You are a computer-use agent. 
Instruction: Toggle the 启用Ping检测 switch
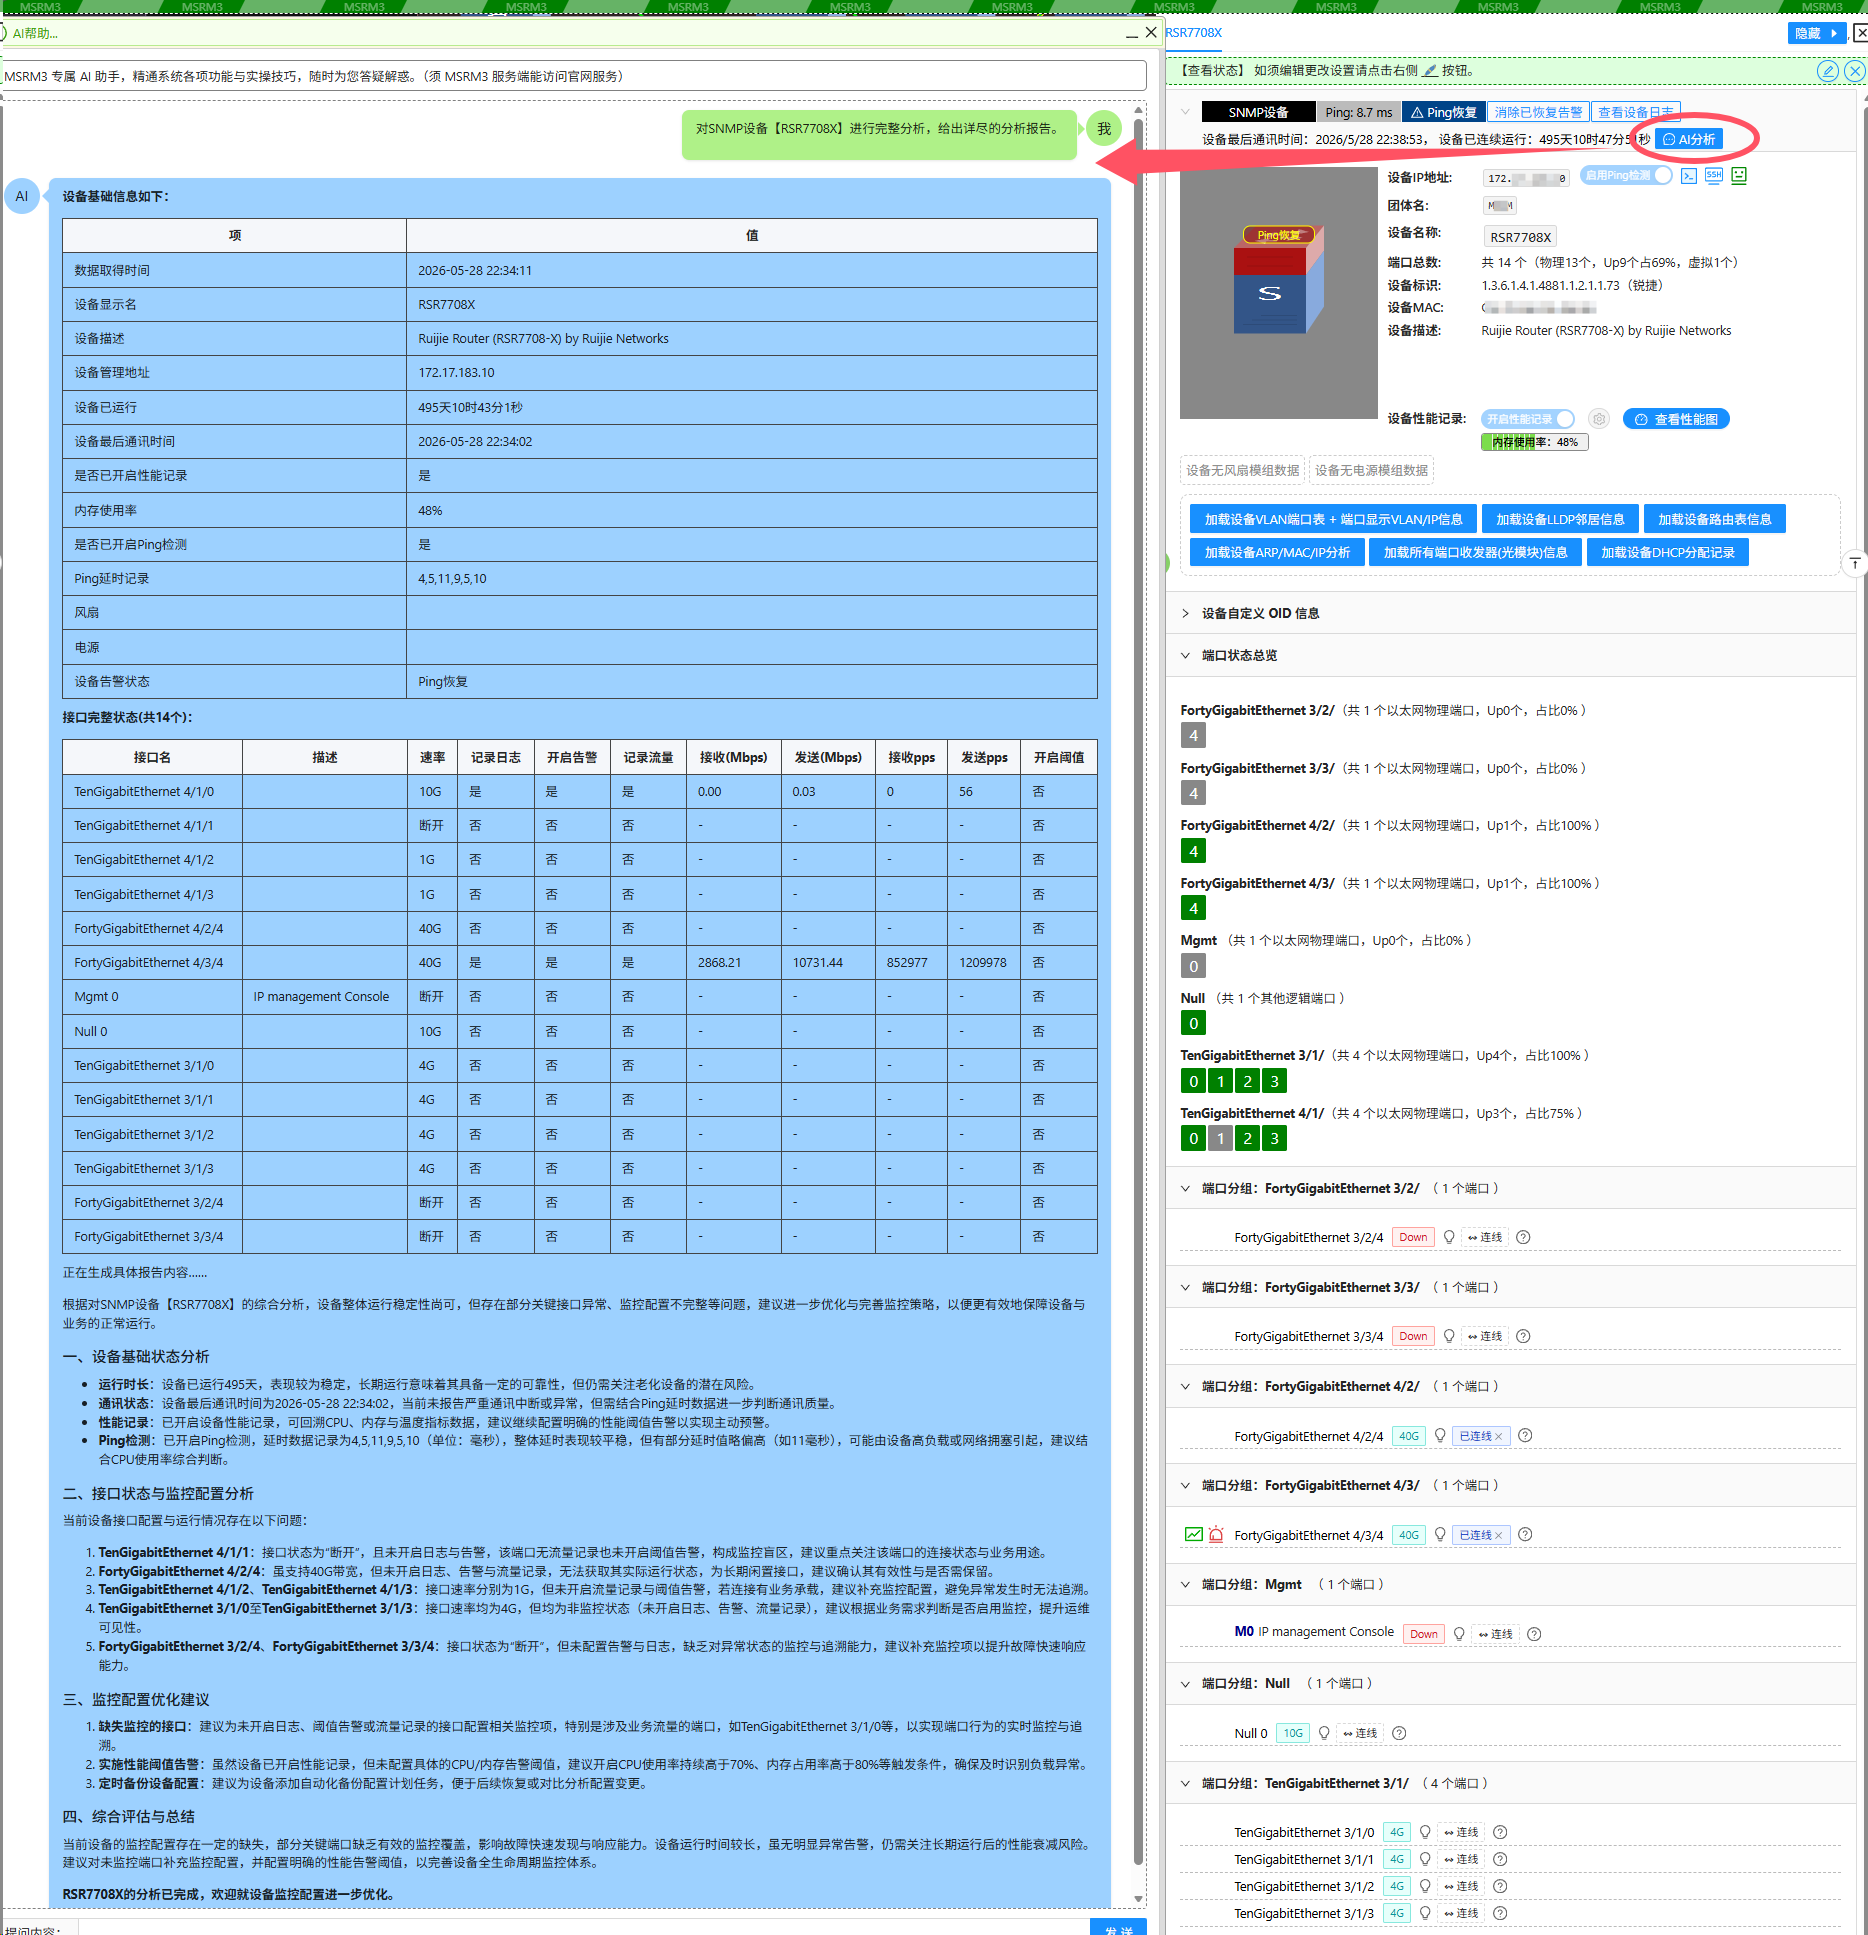[x=1626, y=175]
